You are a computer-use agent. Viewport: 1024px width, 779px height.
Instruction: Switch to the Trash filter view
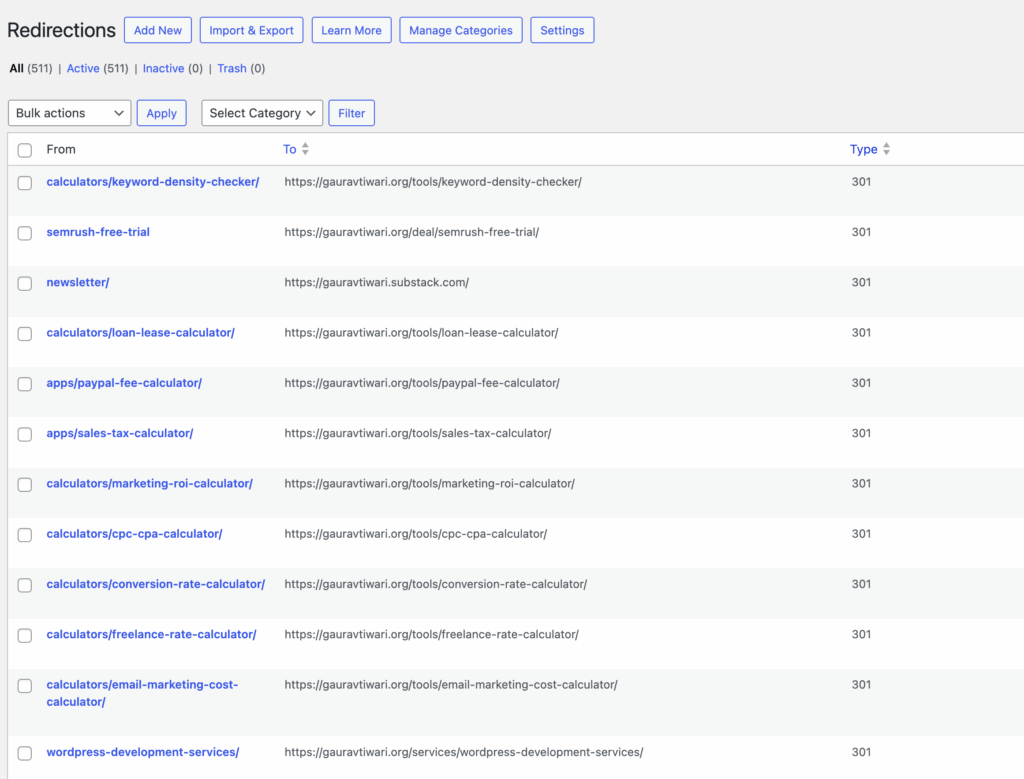pos(231,68)
